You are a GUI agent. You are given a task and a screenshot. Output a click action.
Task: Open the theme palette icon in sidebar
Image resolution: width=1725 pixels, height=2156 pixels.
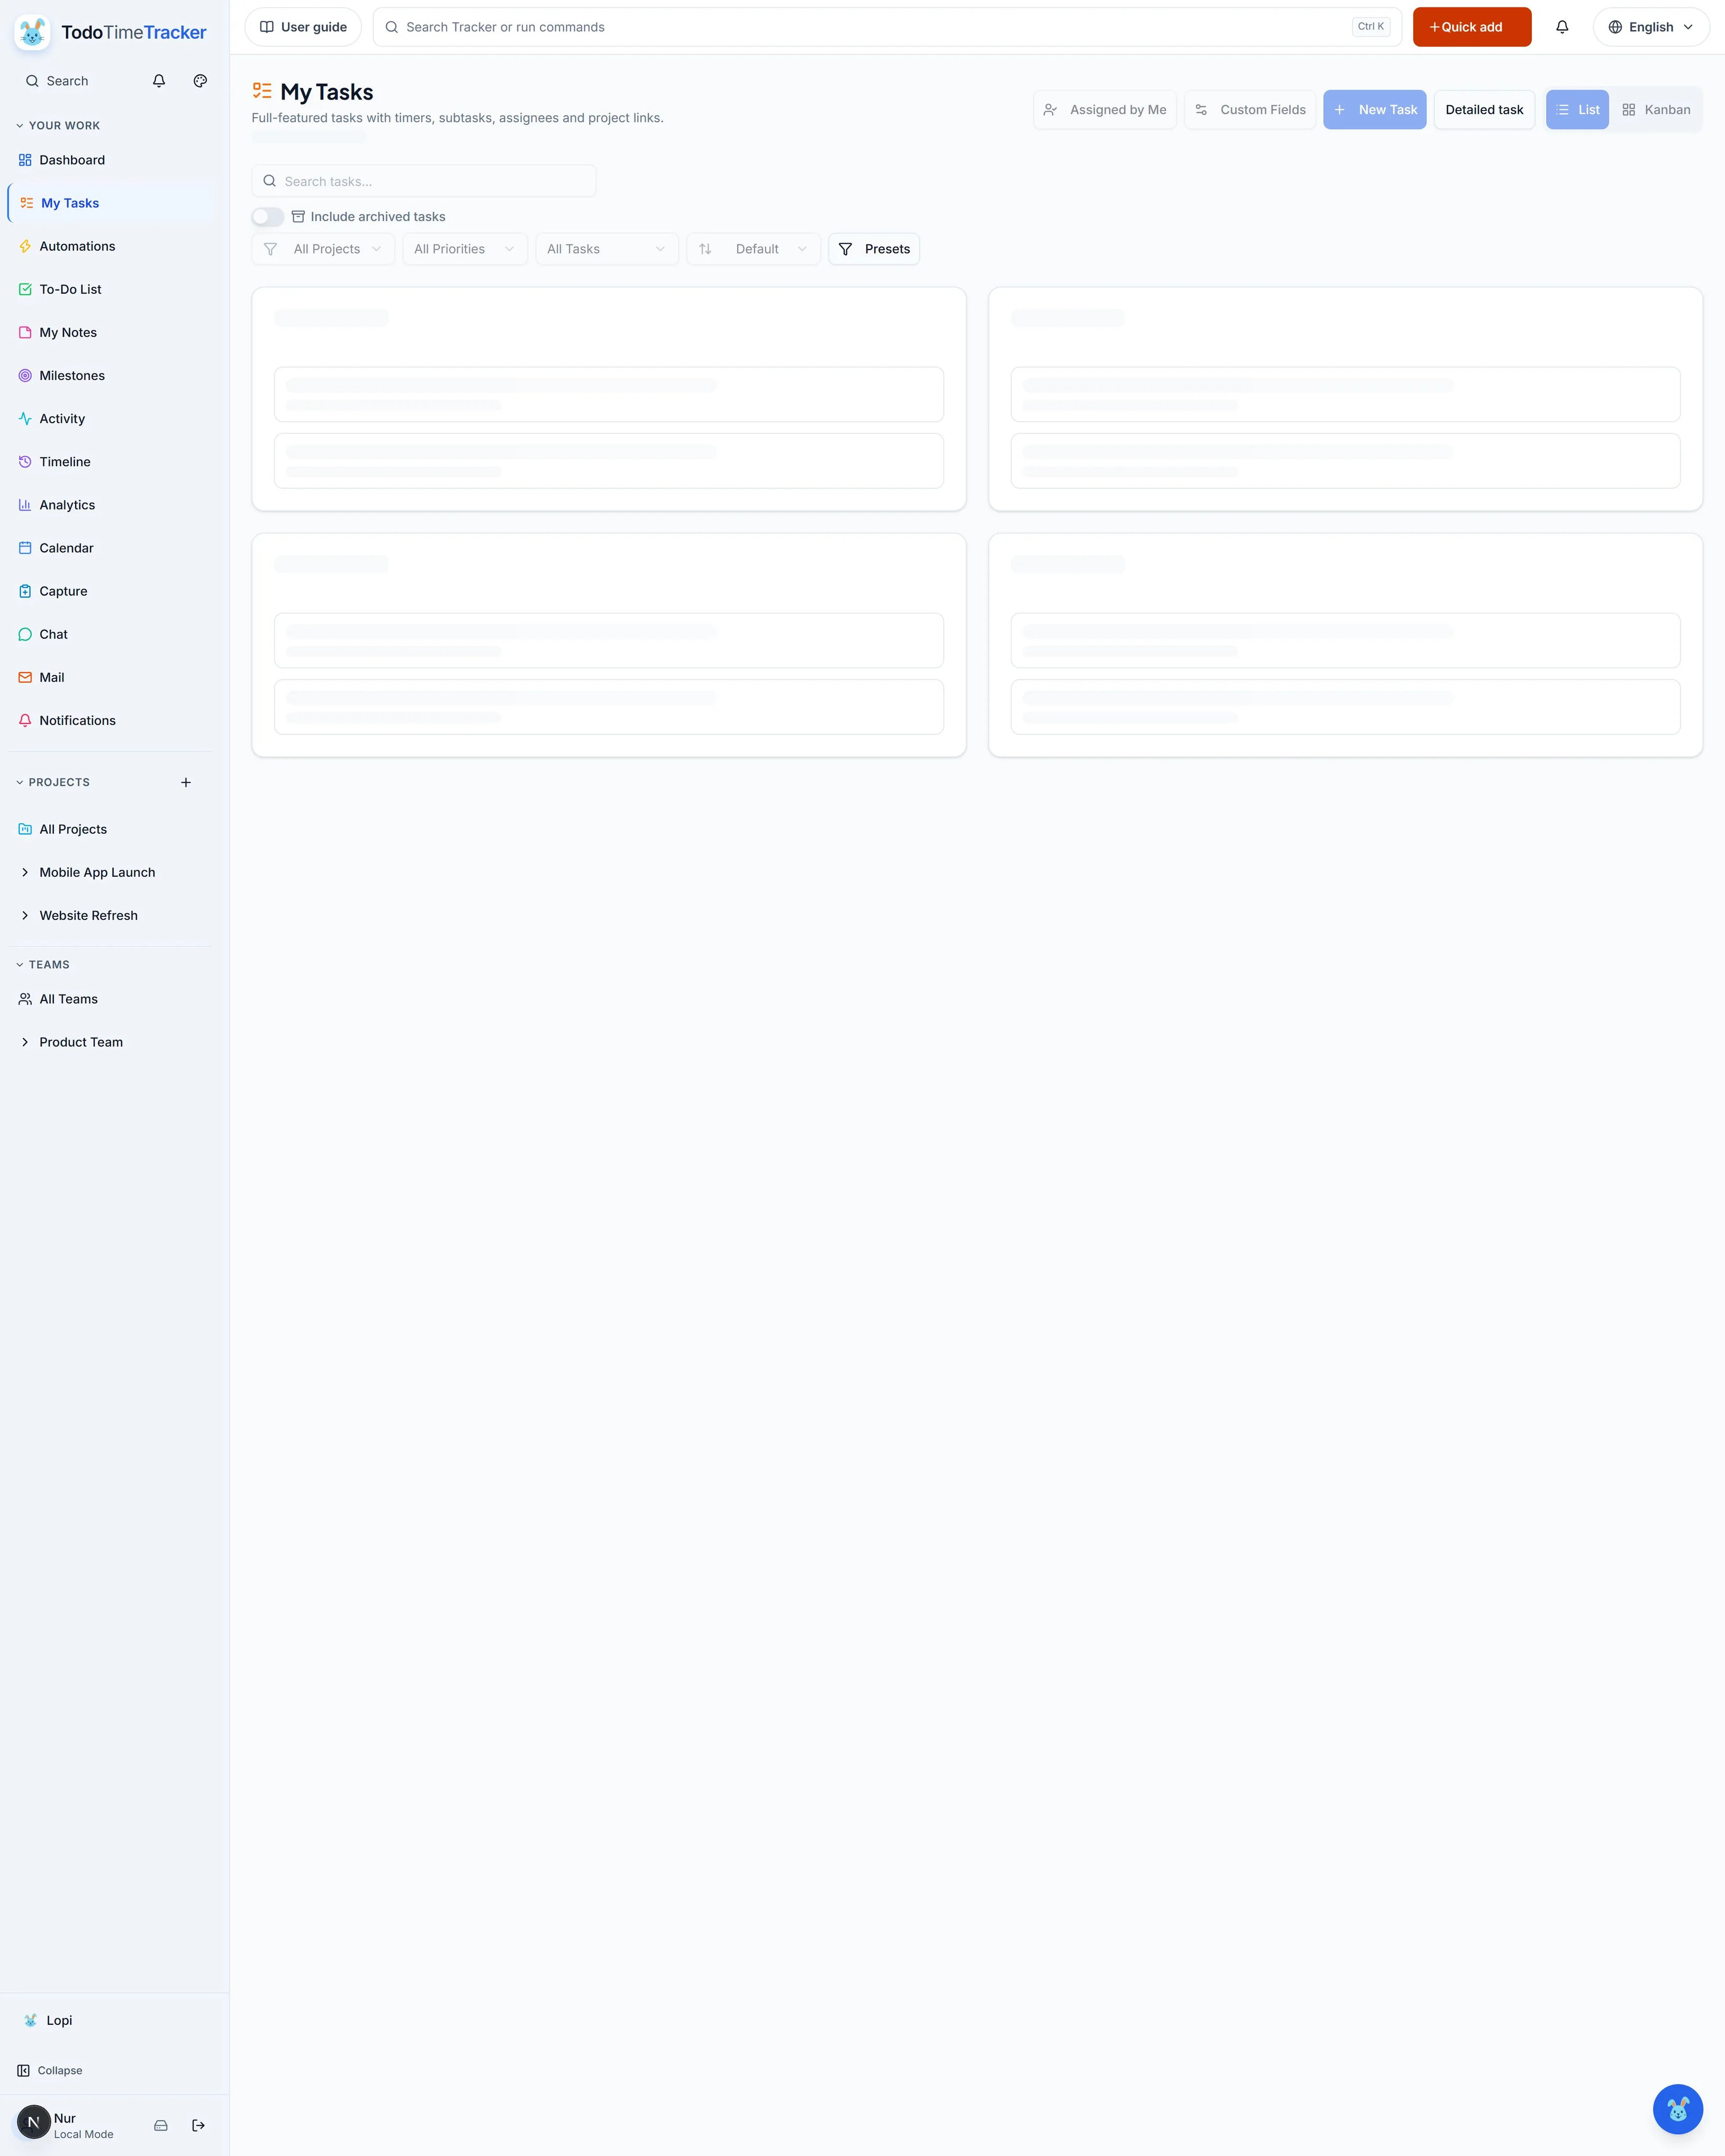click(x=200, y=81)
